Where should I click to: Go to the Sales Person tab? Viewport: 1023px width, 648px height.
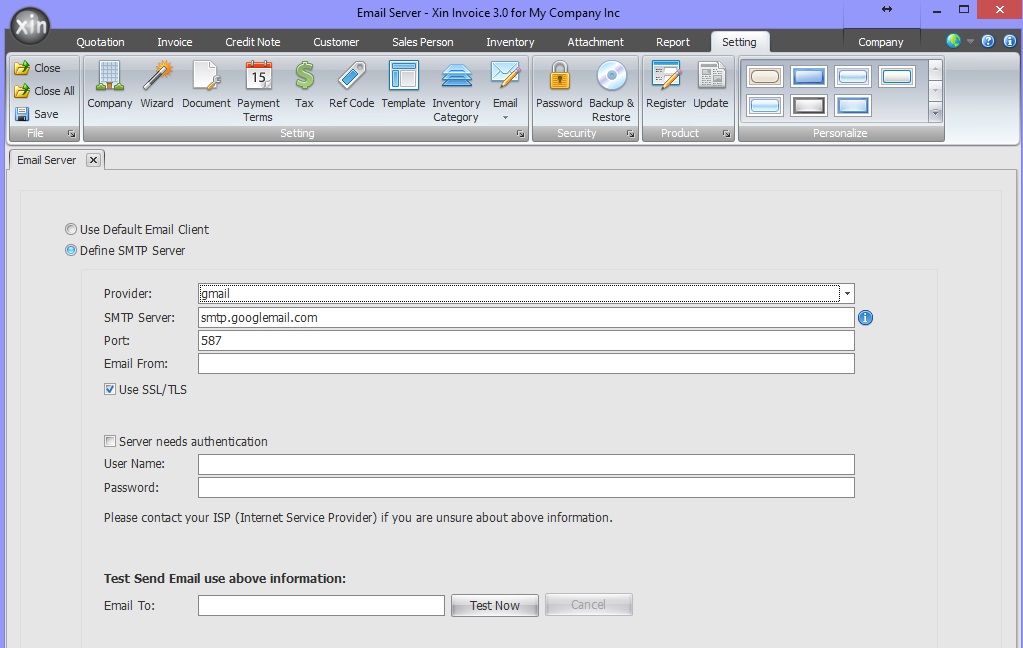(422, 42)
